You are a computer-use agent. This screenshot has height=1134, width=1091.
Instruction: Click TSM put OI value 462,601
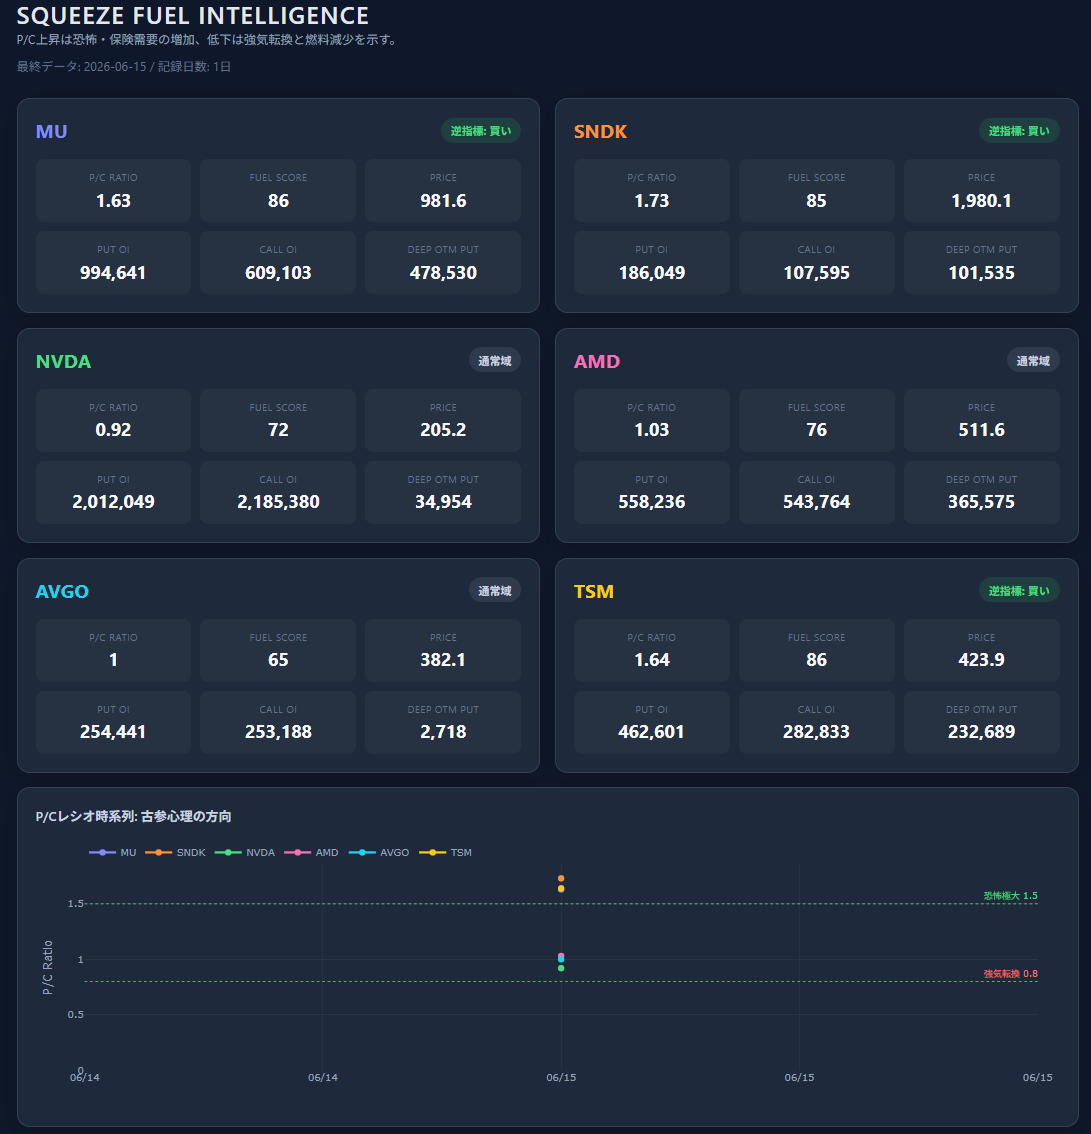(651, 732)
